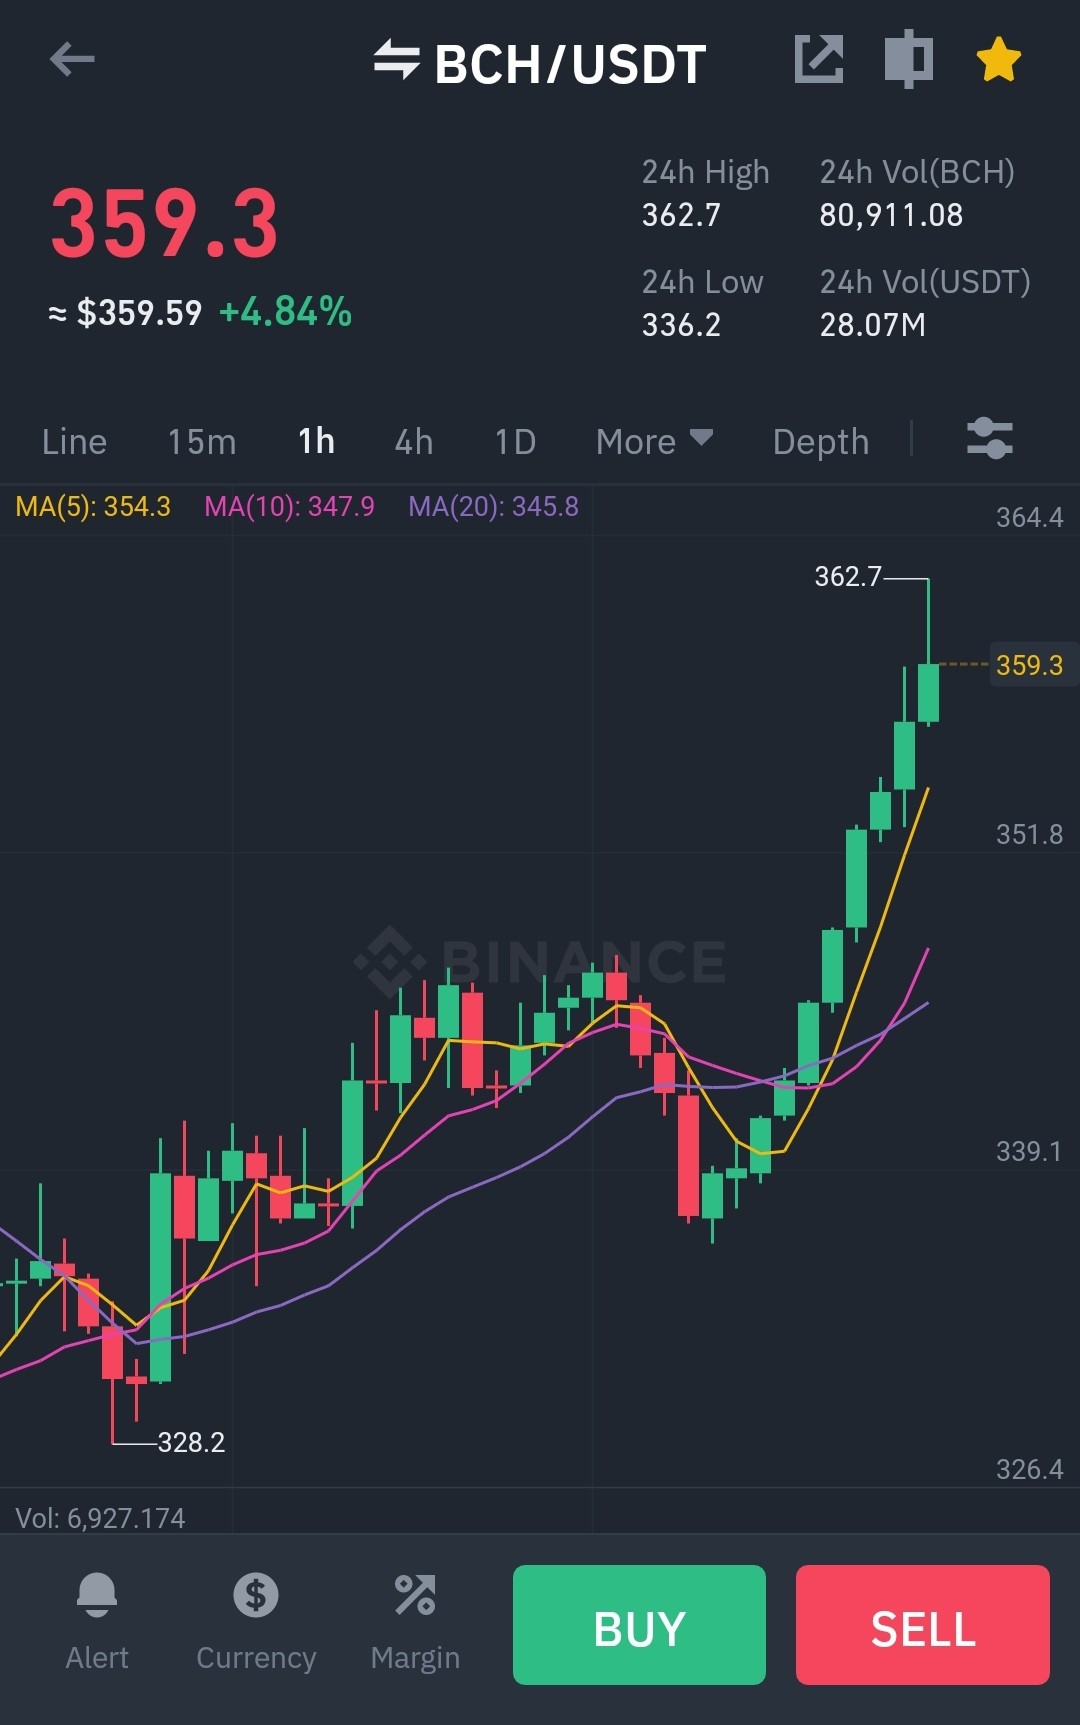Open chart indicator settings sliders icon

(x=990, y=438)
